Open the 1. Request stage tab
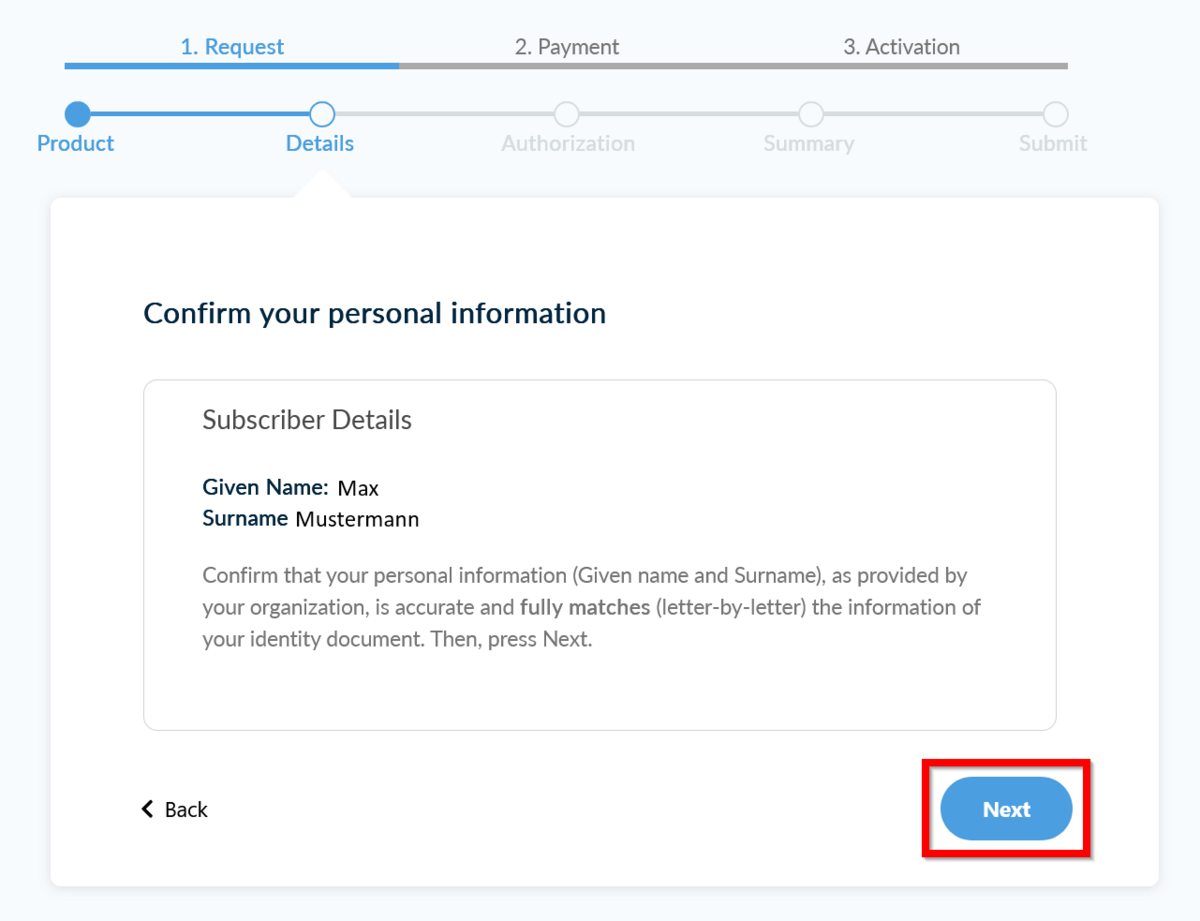1200x921 pixels. [232, 47]
